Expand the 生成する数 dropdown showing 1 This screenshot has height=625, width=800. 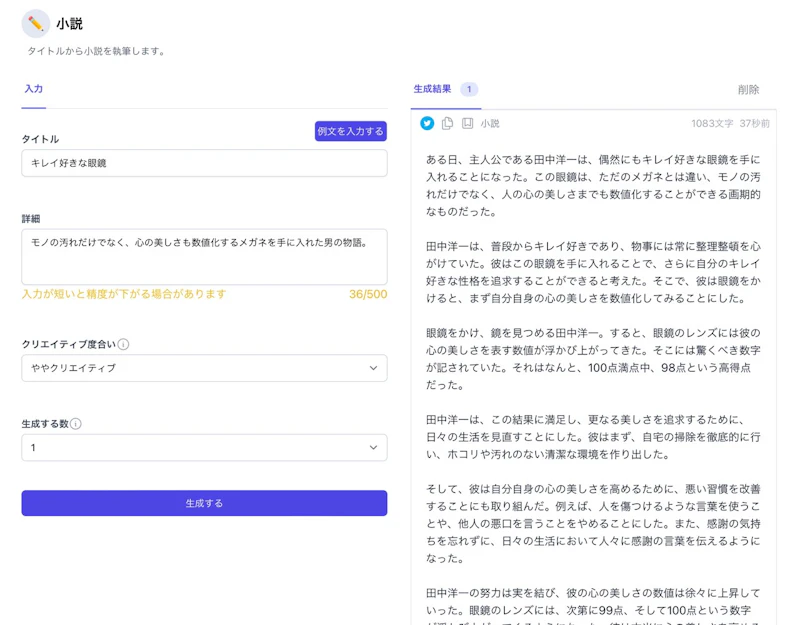click(x=204, y=448)
